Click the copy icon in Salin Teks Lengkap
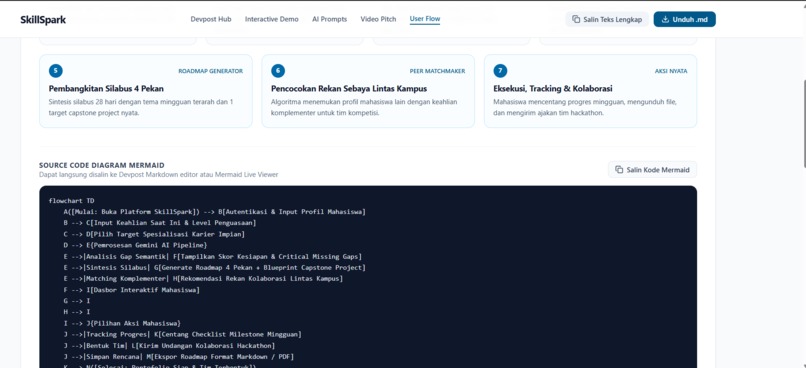This screenshot has width=806, height=368. coord(576,20)
